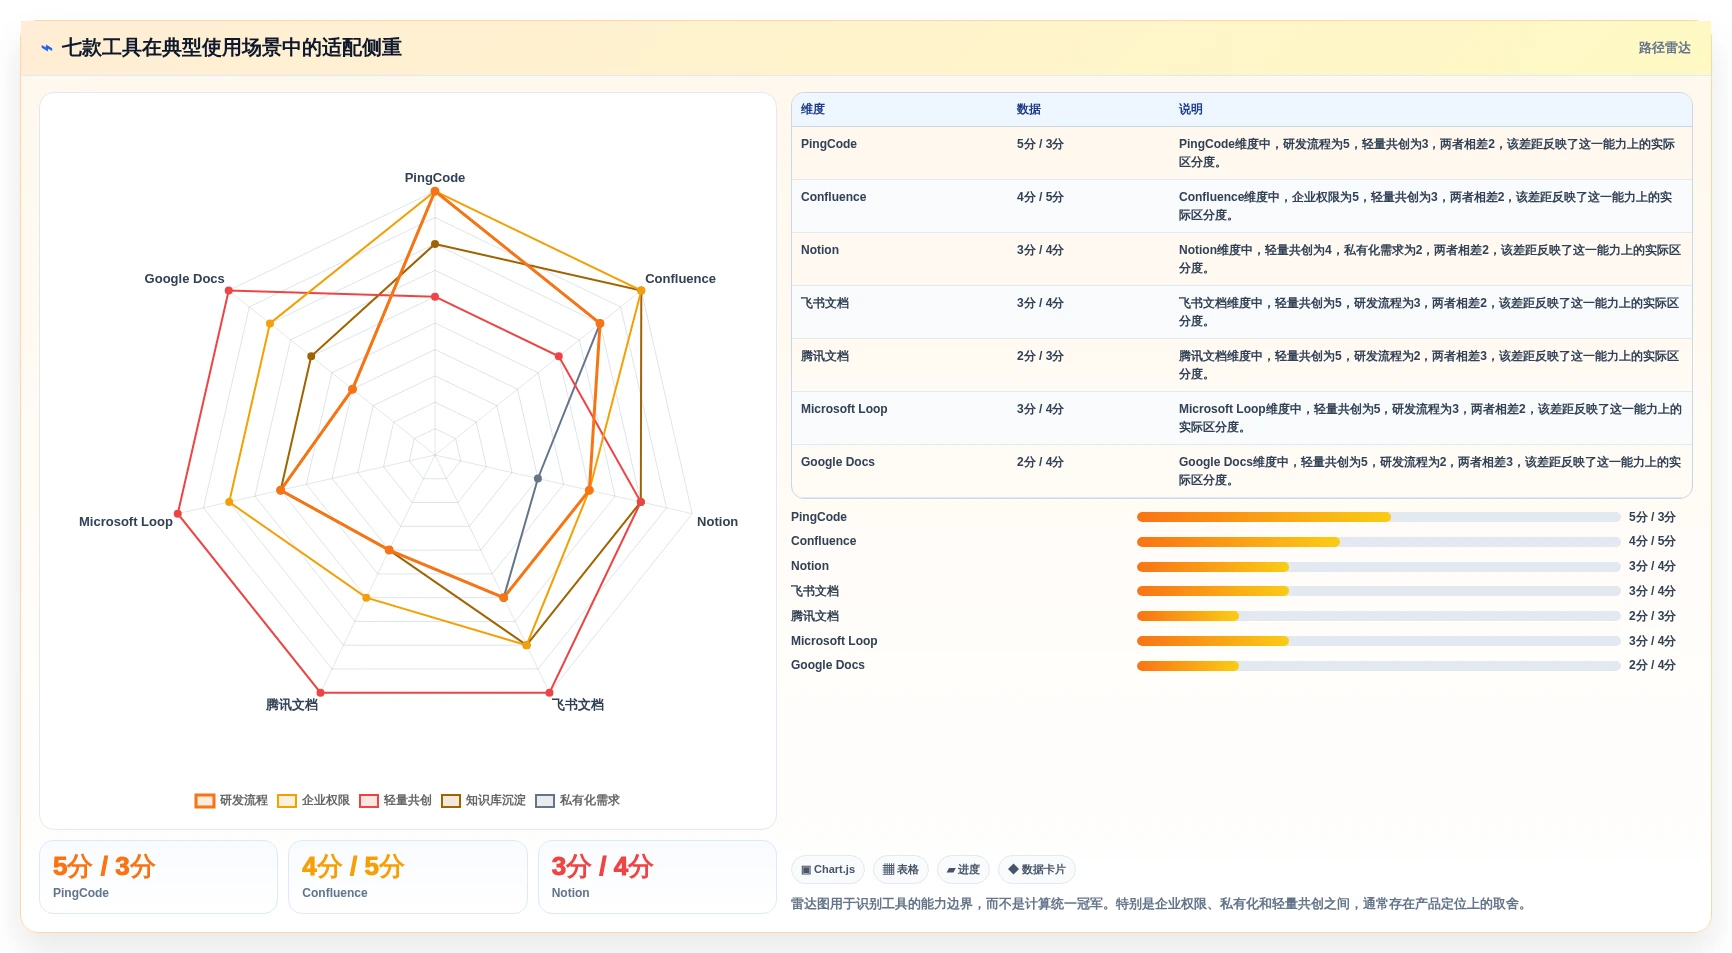
Task: Click the gray 私有化需求 data point inside the radar
Action: (538, 479)
